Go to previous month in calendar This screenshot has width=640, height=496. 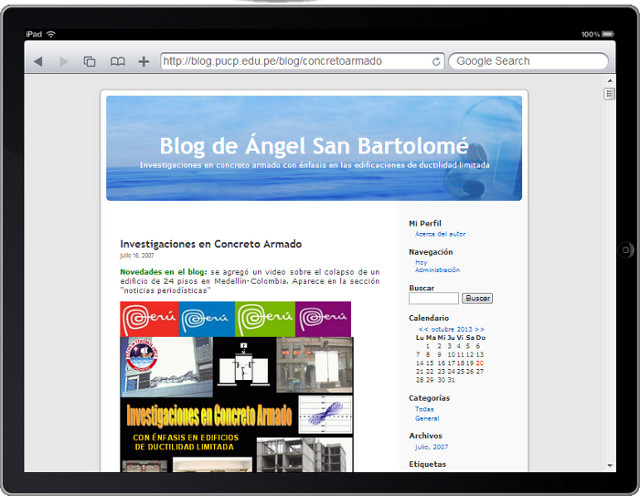click(424, 329)
